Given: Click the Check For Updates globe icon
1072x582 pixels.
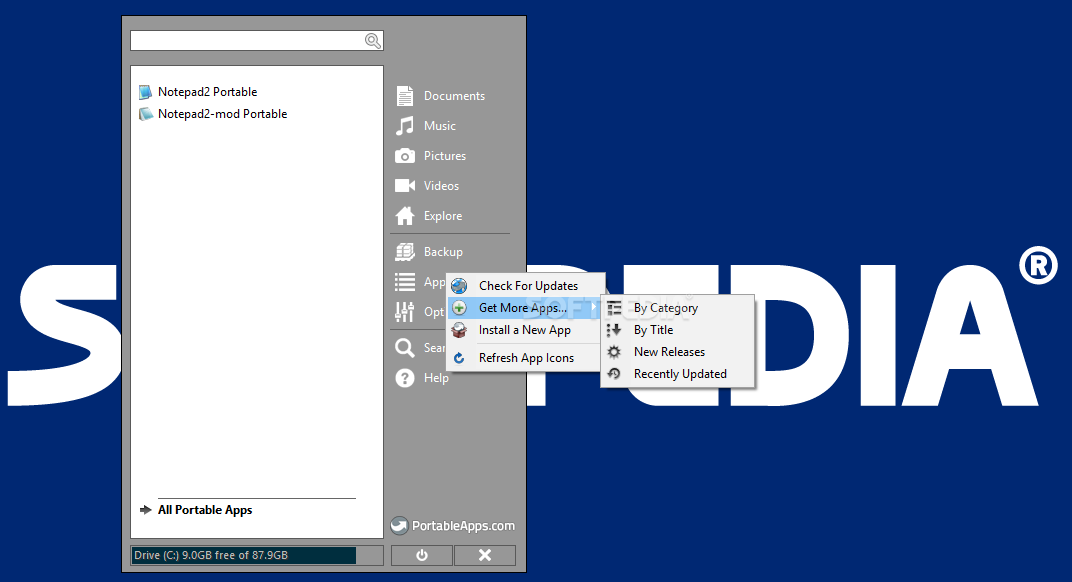Looking at the screenshot, I should [x=459, y=285].
